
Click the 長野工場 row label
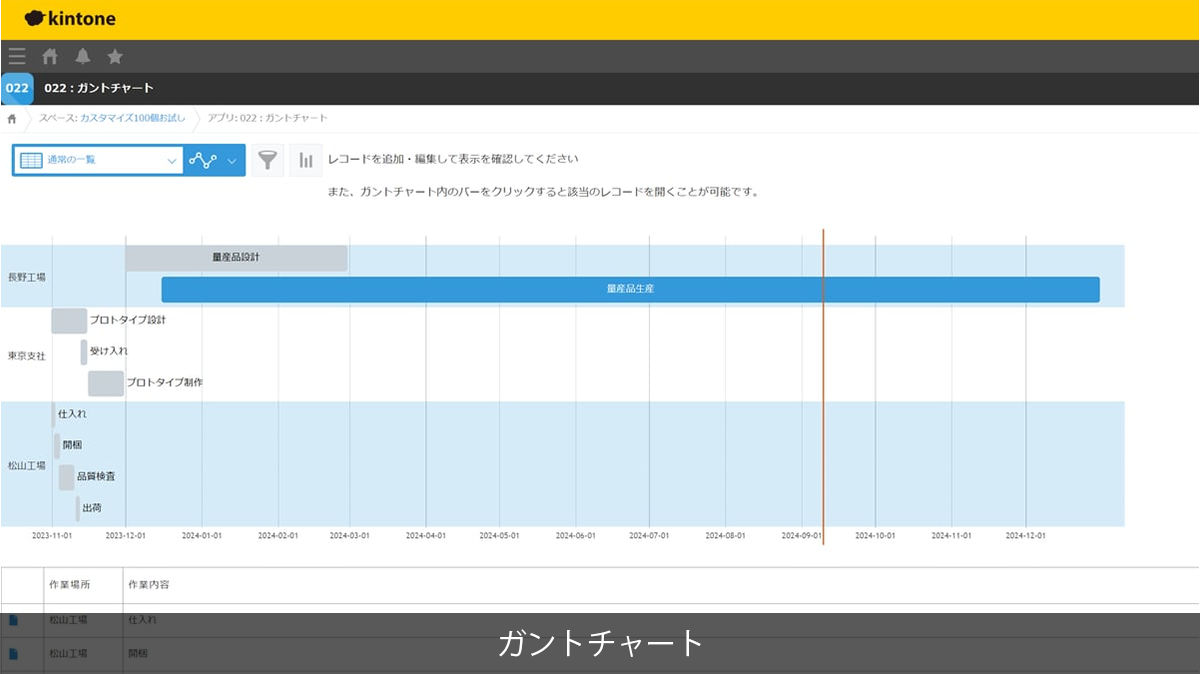point(26,277)
